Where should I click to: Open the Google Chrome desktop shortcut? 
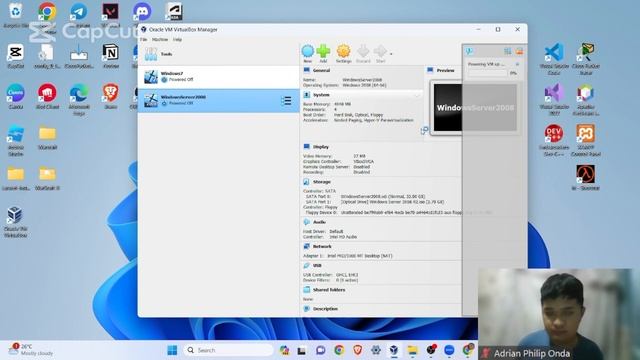[x=47, y=15]
